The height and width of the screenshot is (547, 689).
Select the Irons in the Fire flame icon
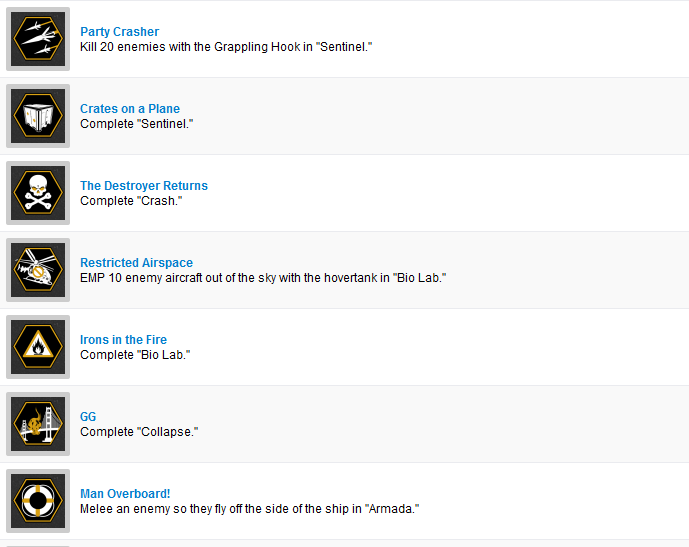(38, 347)
